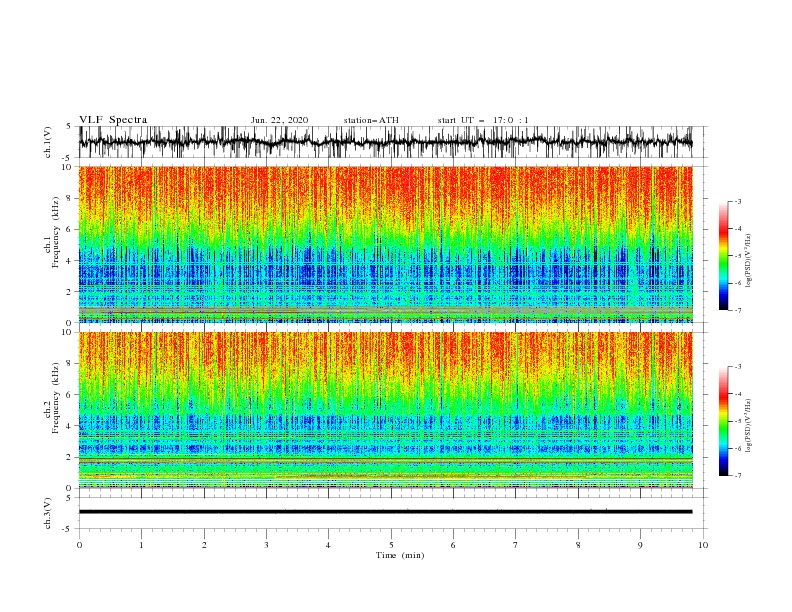Click the '3' tick on the time axis
This screenshot has height=612, width=792.
click(266, 545)
